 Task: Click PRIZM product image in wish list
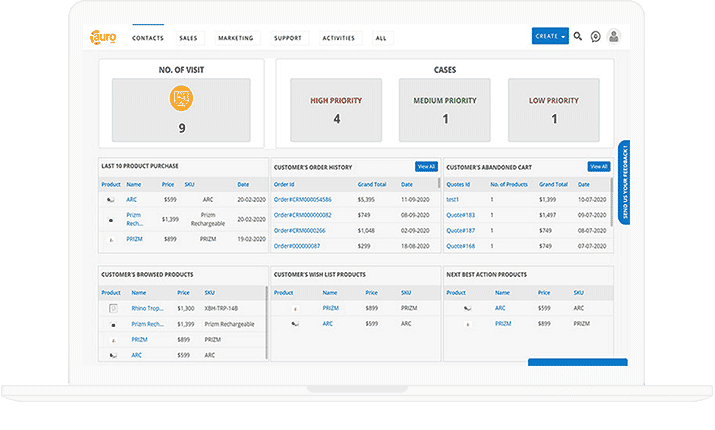coord(294,309)
